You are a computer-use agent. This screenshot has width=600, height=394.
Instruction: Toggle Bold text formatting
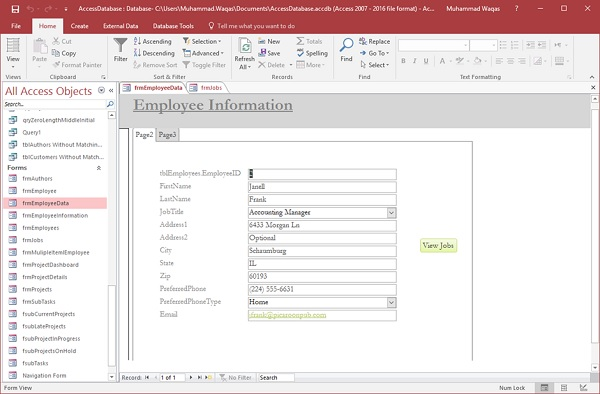tap(403, 61)
